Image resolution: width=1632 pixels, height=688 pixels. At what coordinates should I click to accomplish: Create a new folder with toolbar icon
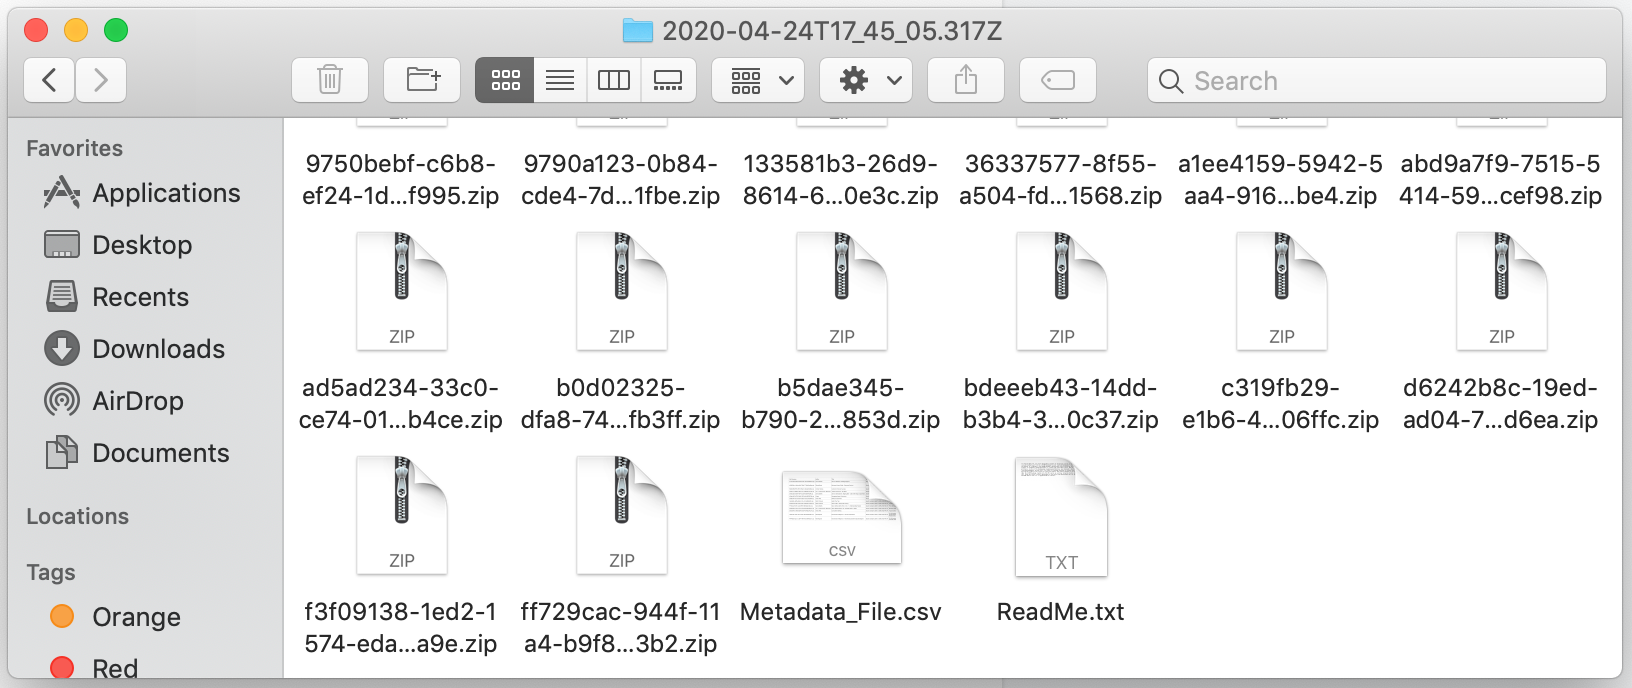(422, 80)
